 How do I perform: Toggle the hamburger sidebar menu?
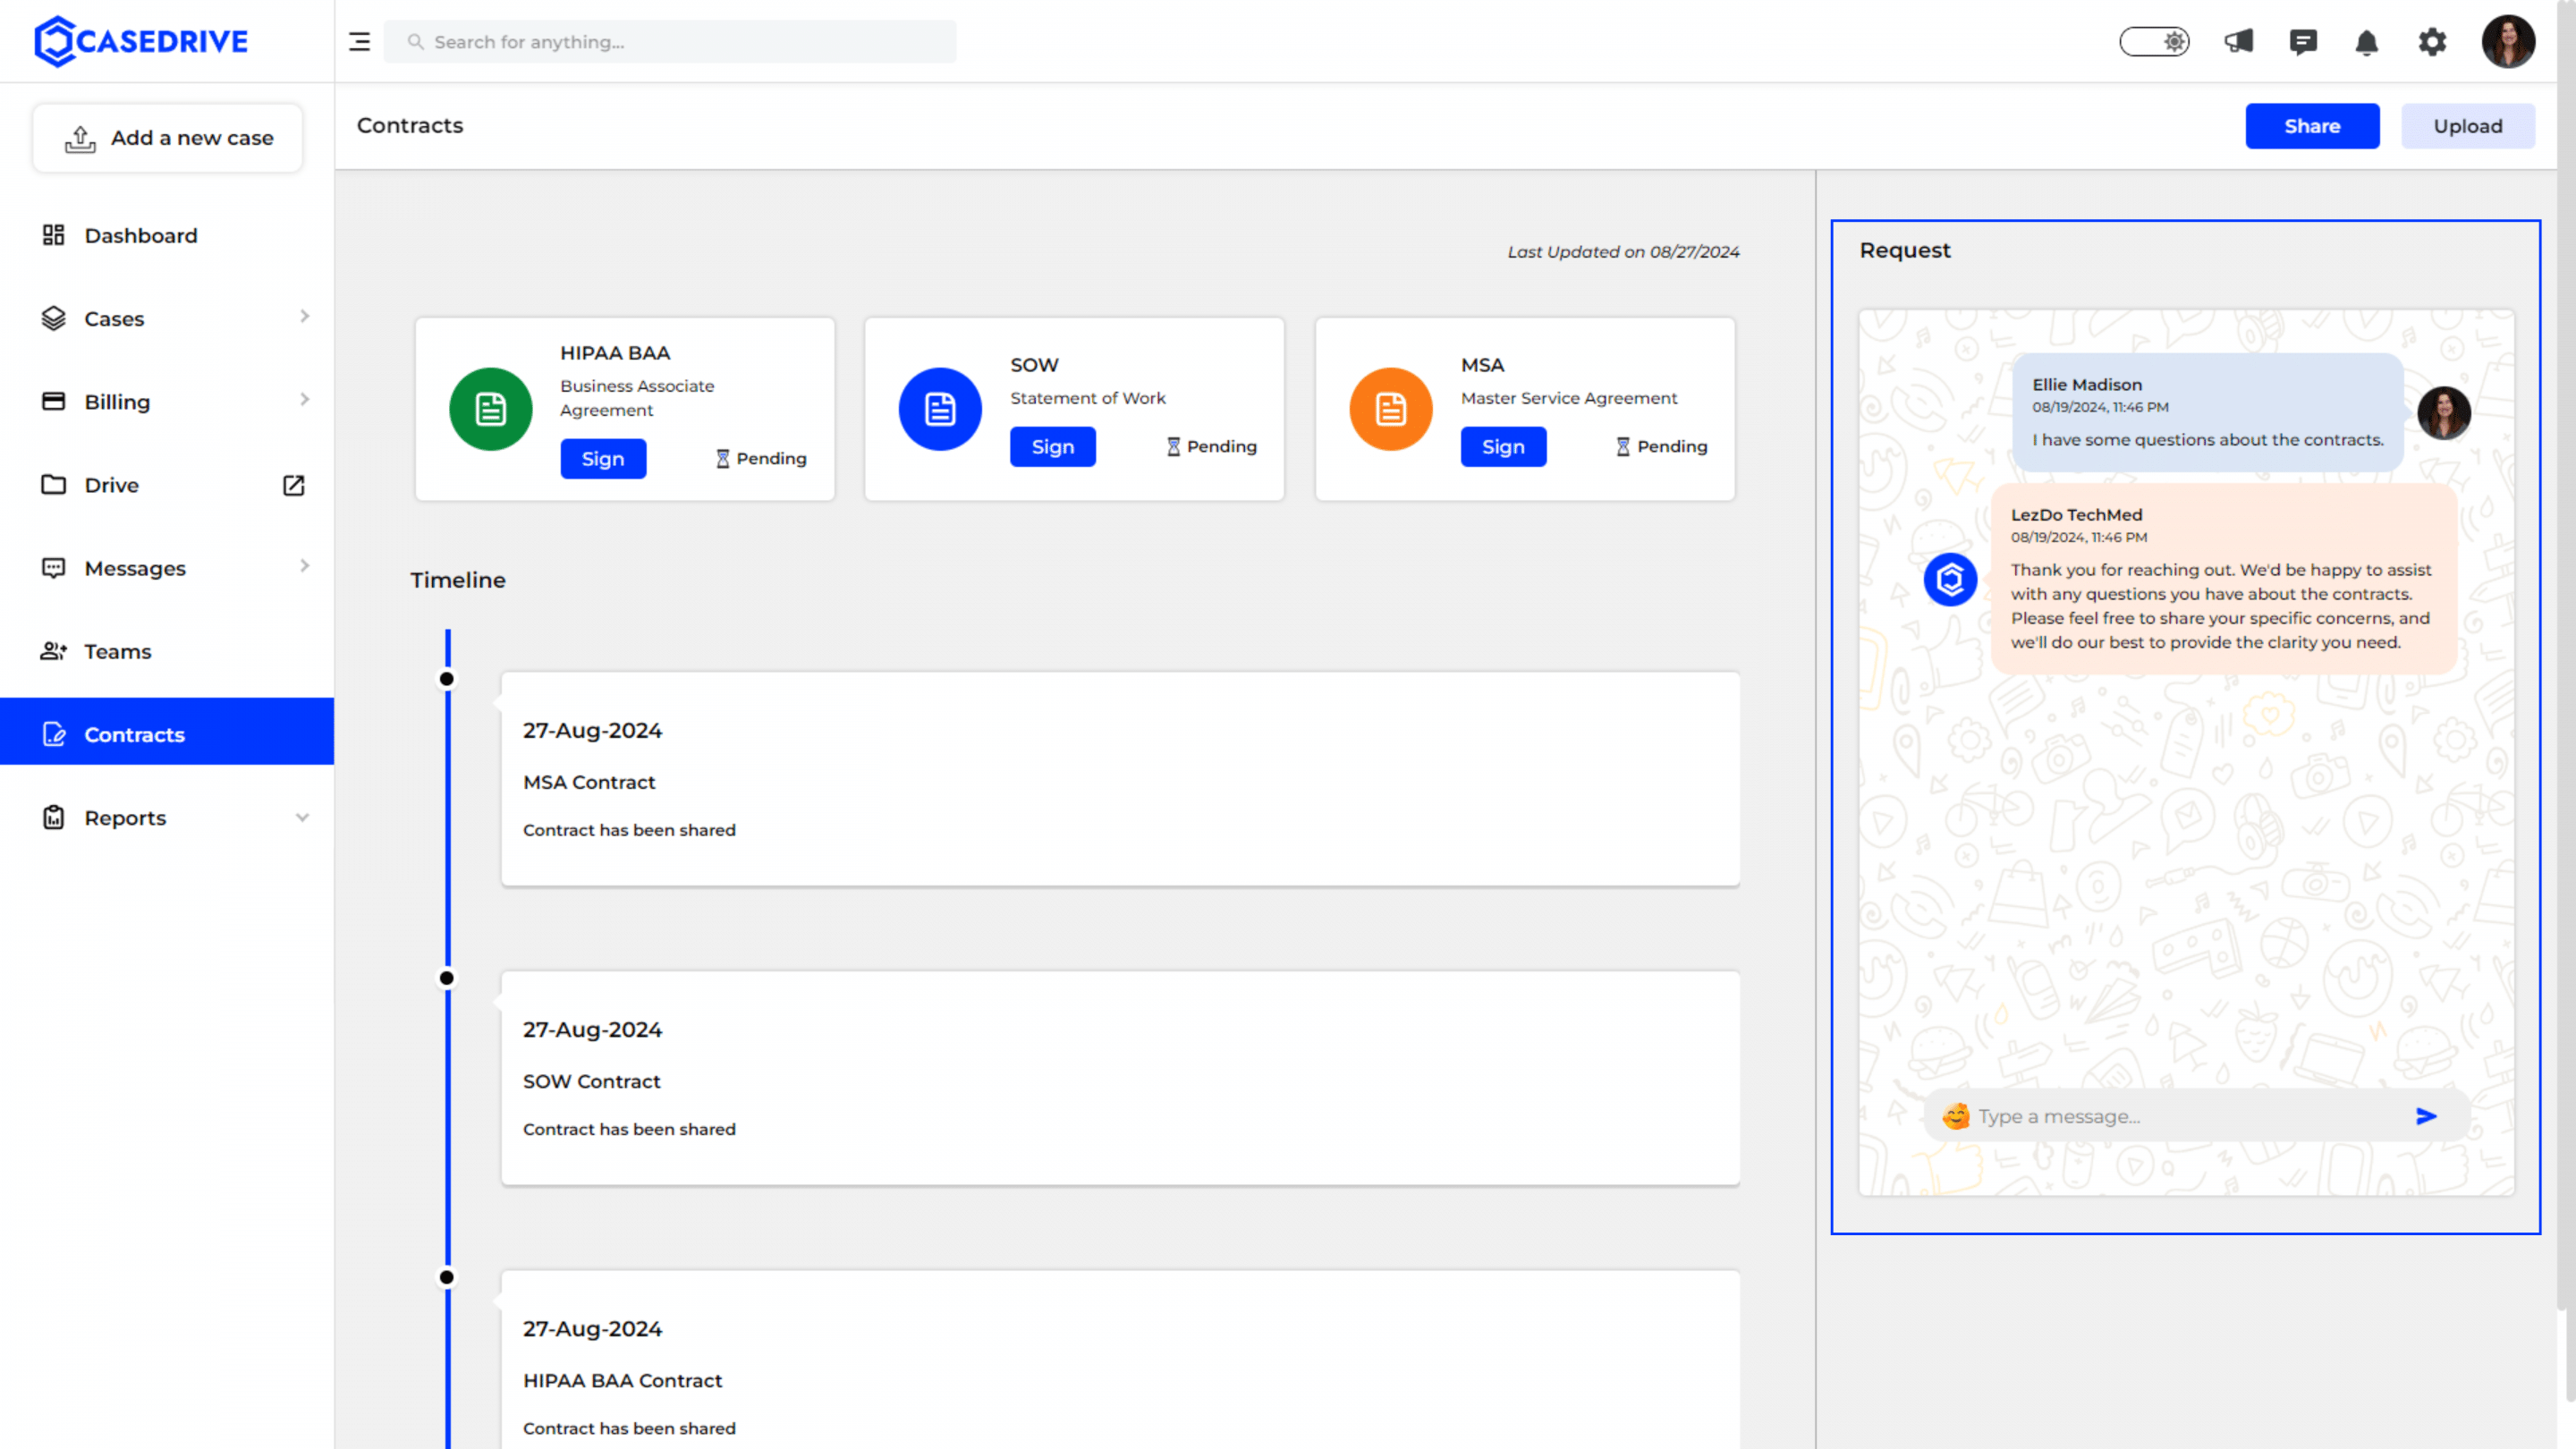pos(359,42)
